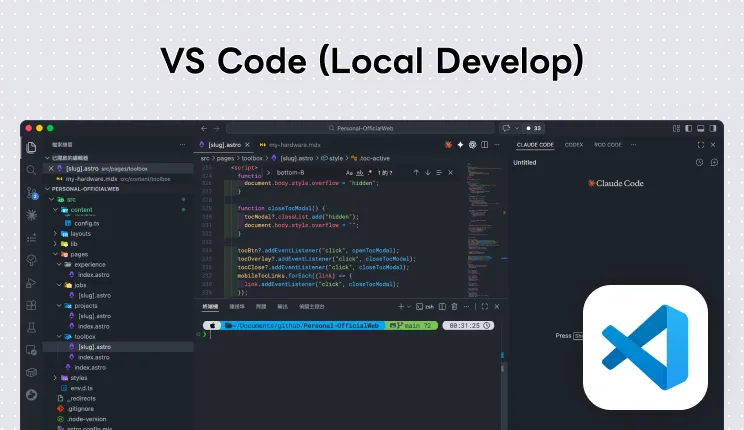
Task: Open the Claude asterisk icon in activity bar
Action: pyautogui.click(x=32, y=215)
